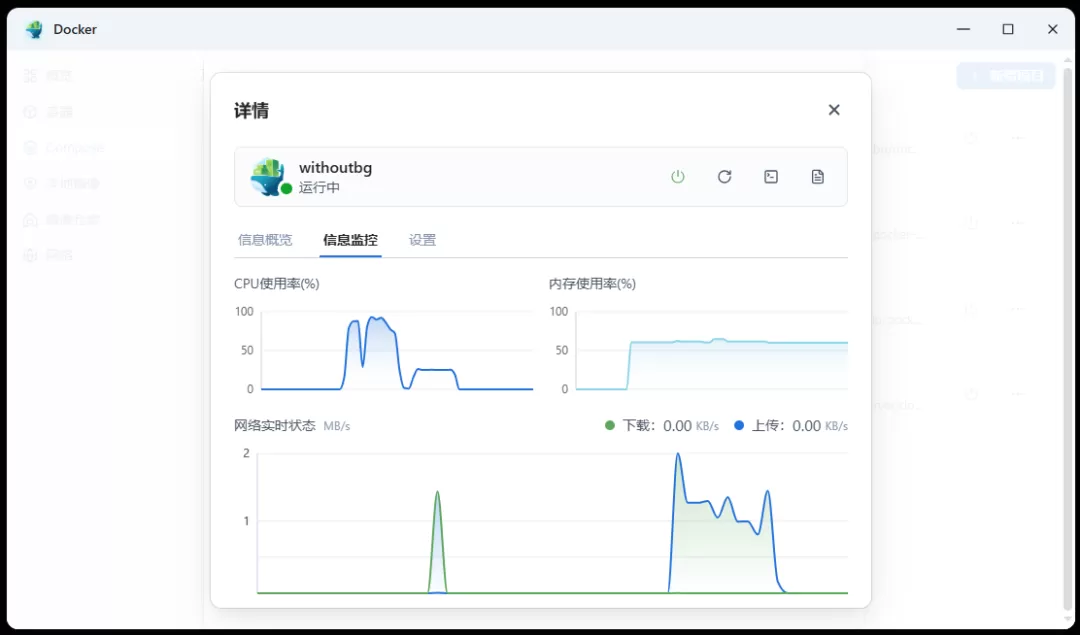Image resolution: width=1080 pixels, height=635 pixels.
Task: Open the 设置 tab
Action: pyautogui.click(x=422, y=240)
